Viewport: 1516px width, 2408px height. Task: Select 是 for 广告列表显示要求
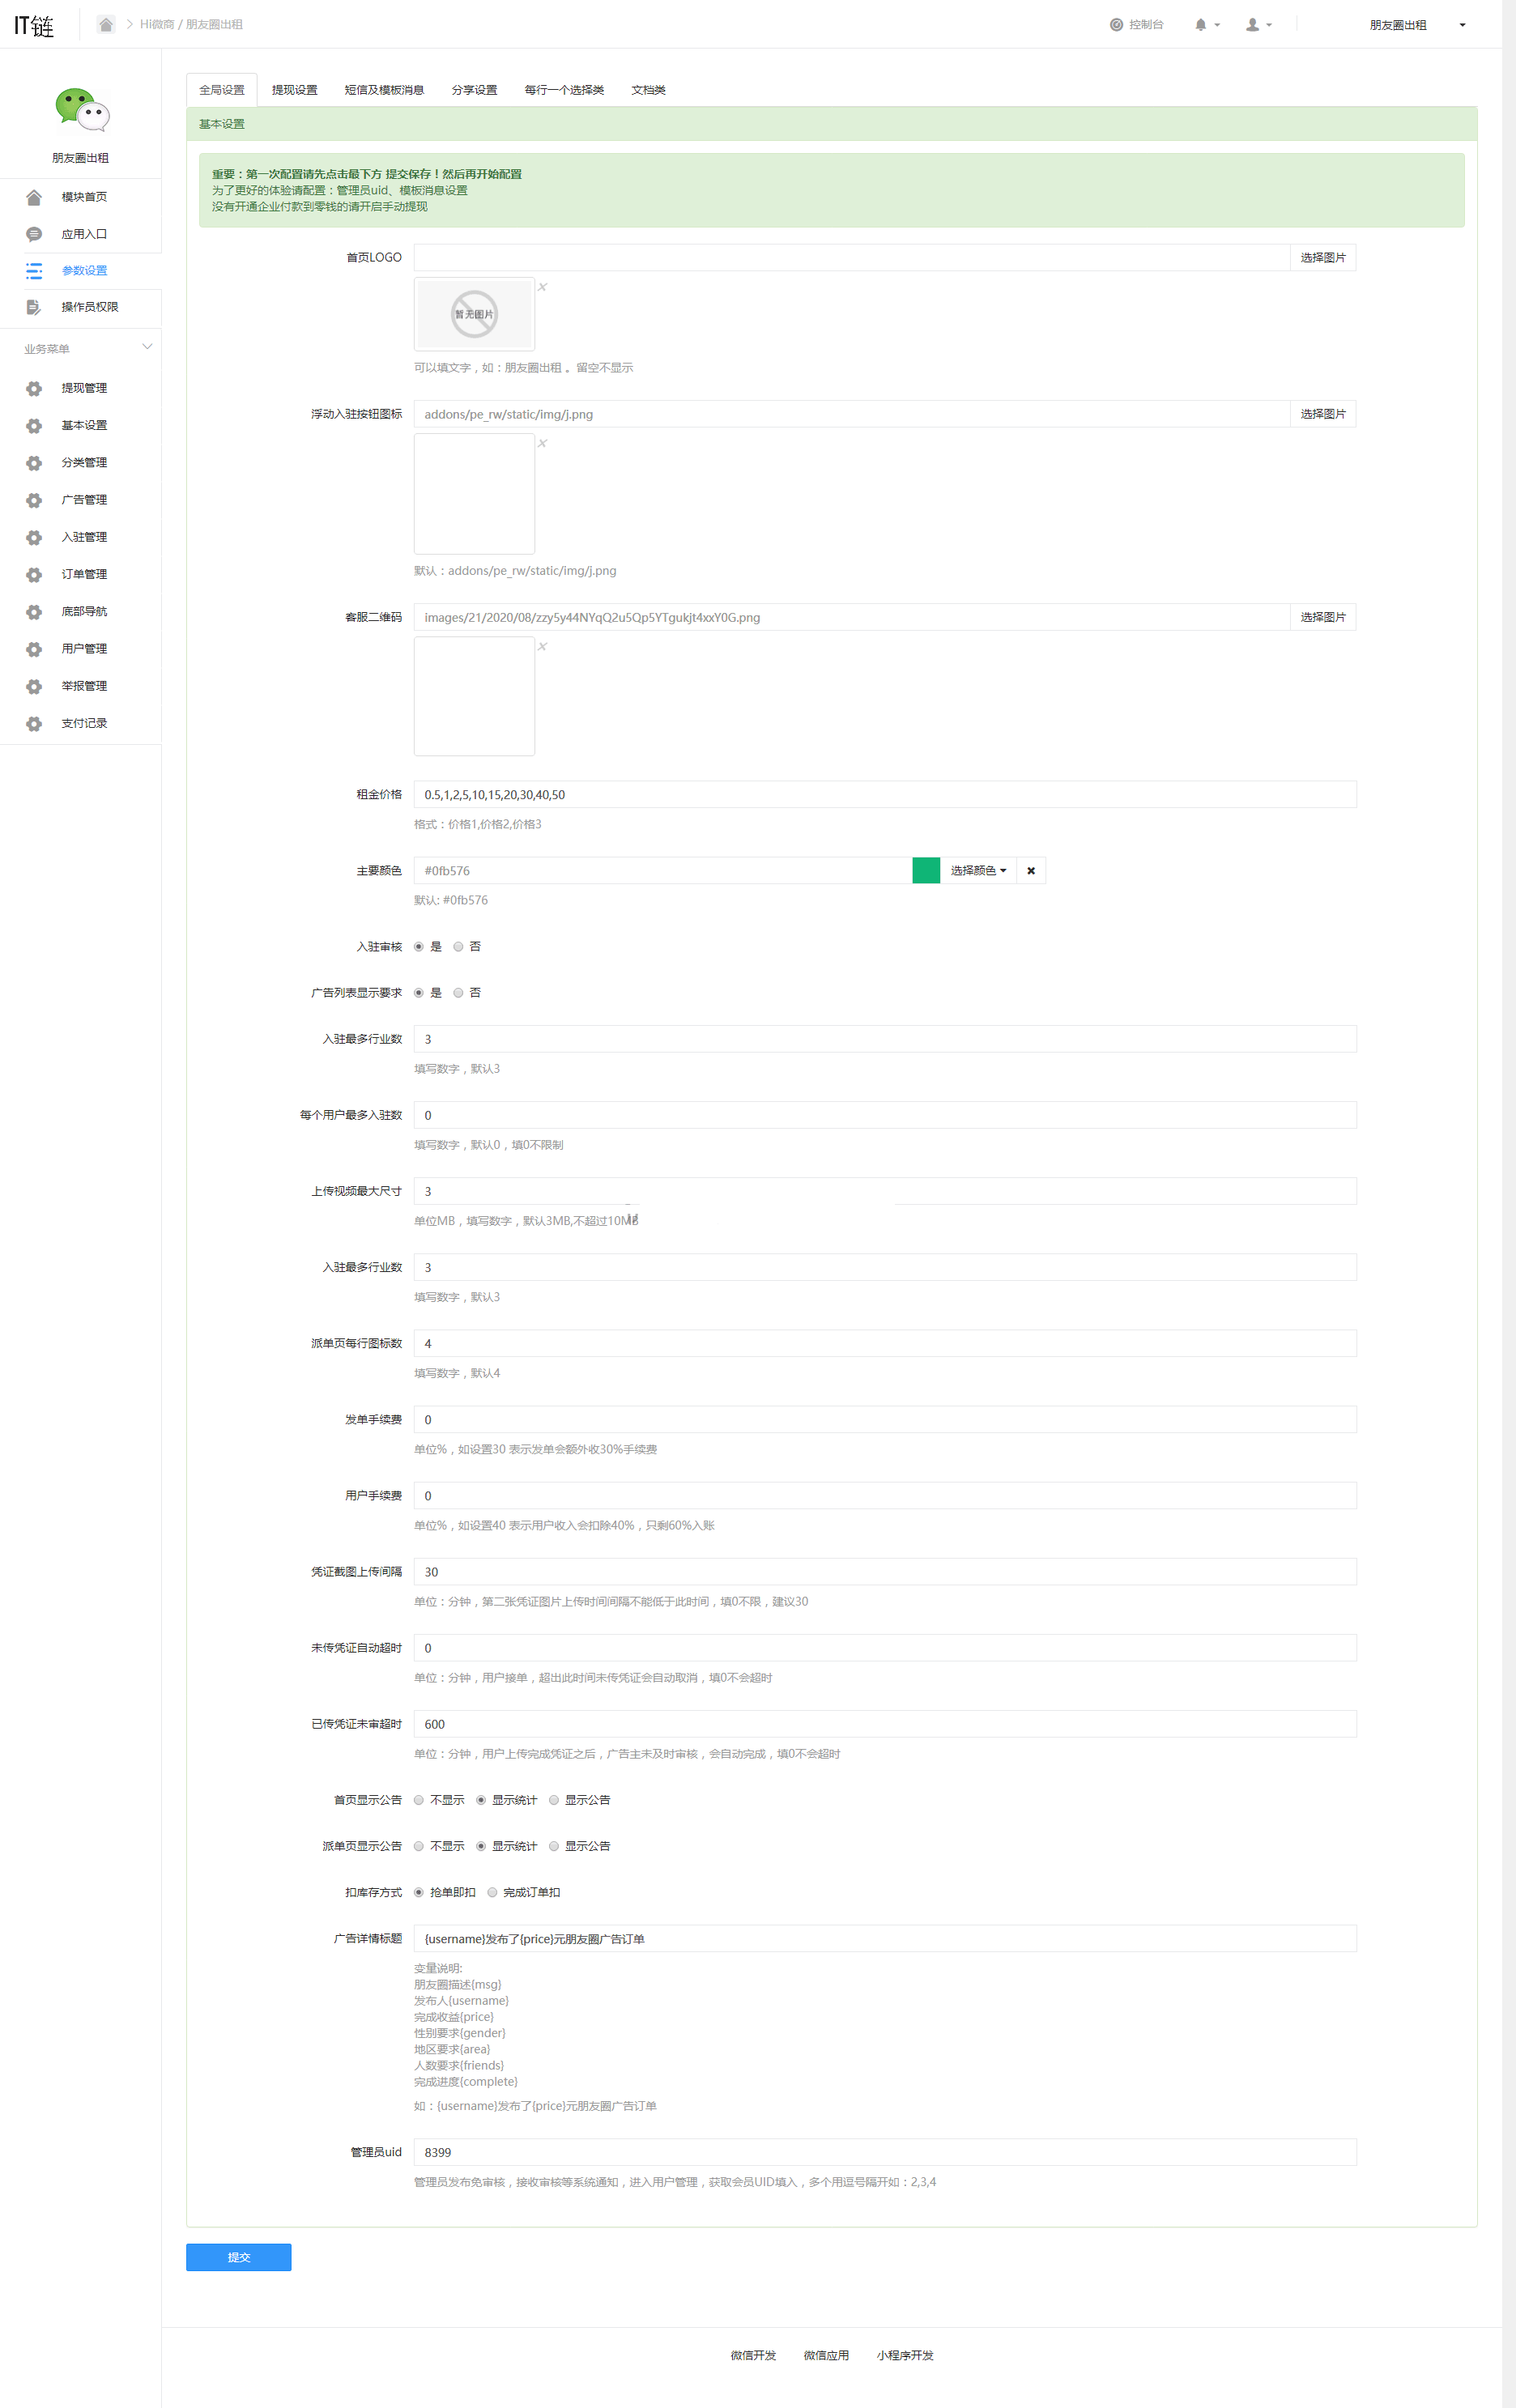[419, 993]
